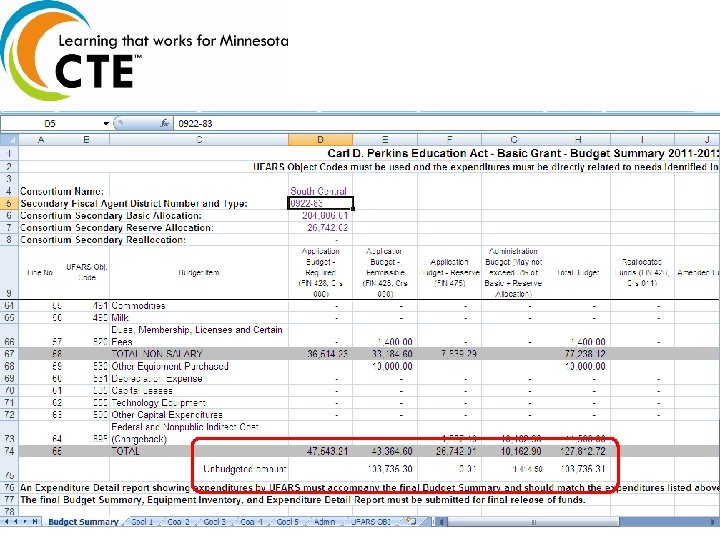
Task: Click the fx Insert Function icon
Action: [164, 123]
